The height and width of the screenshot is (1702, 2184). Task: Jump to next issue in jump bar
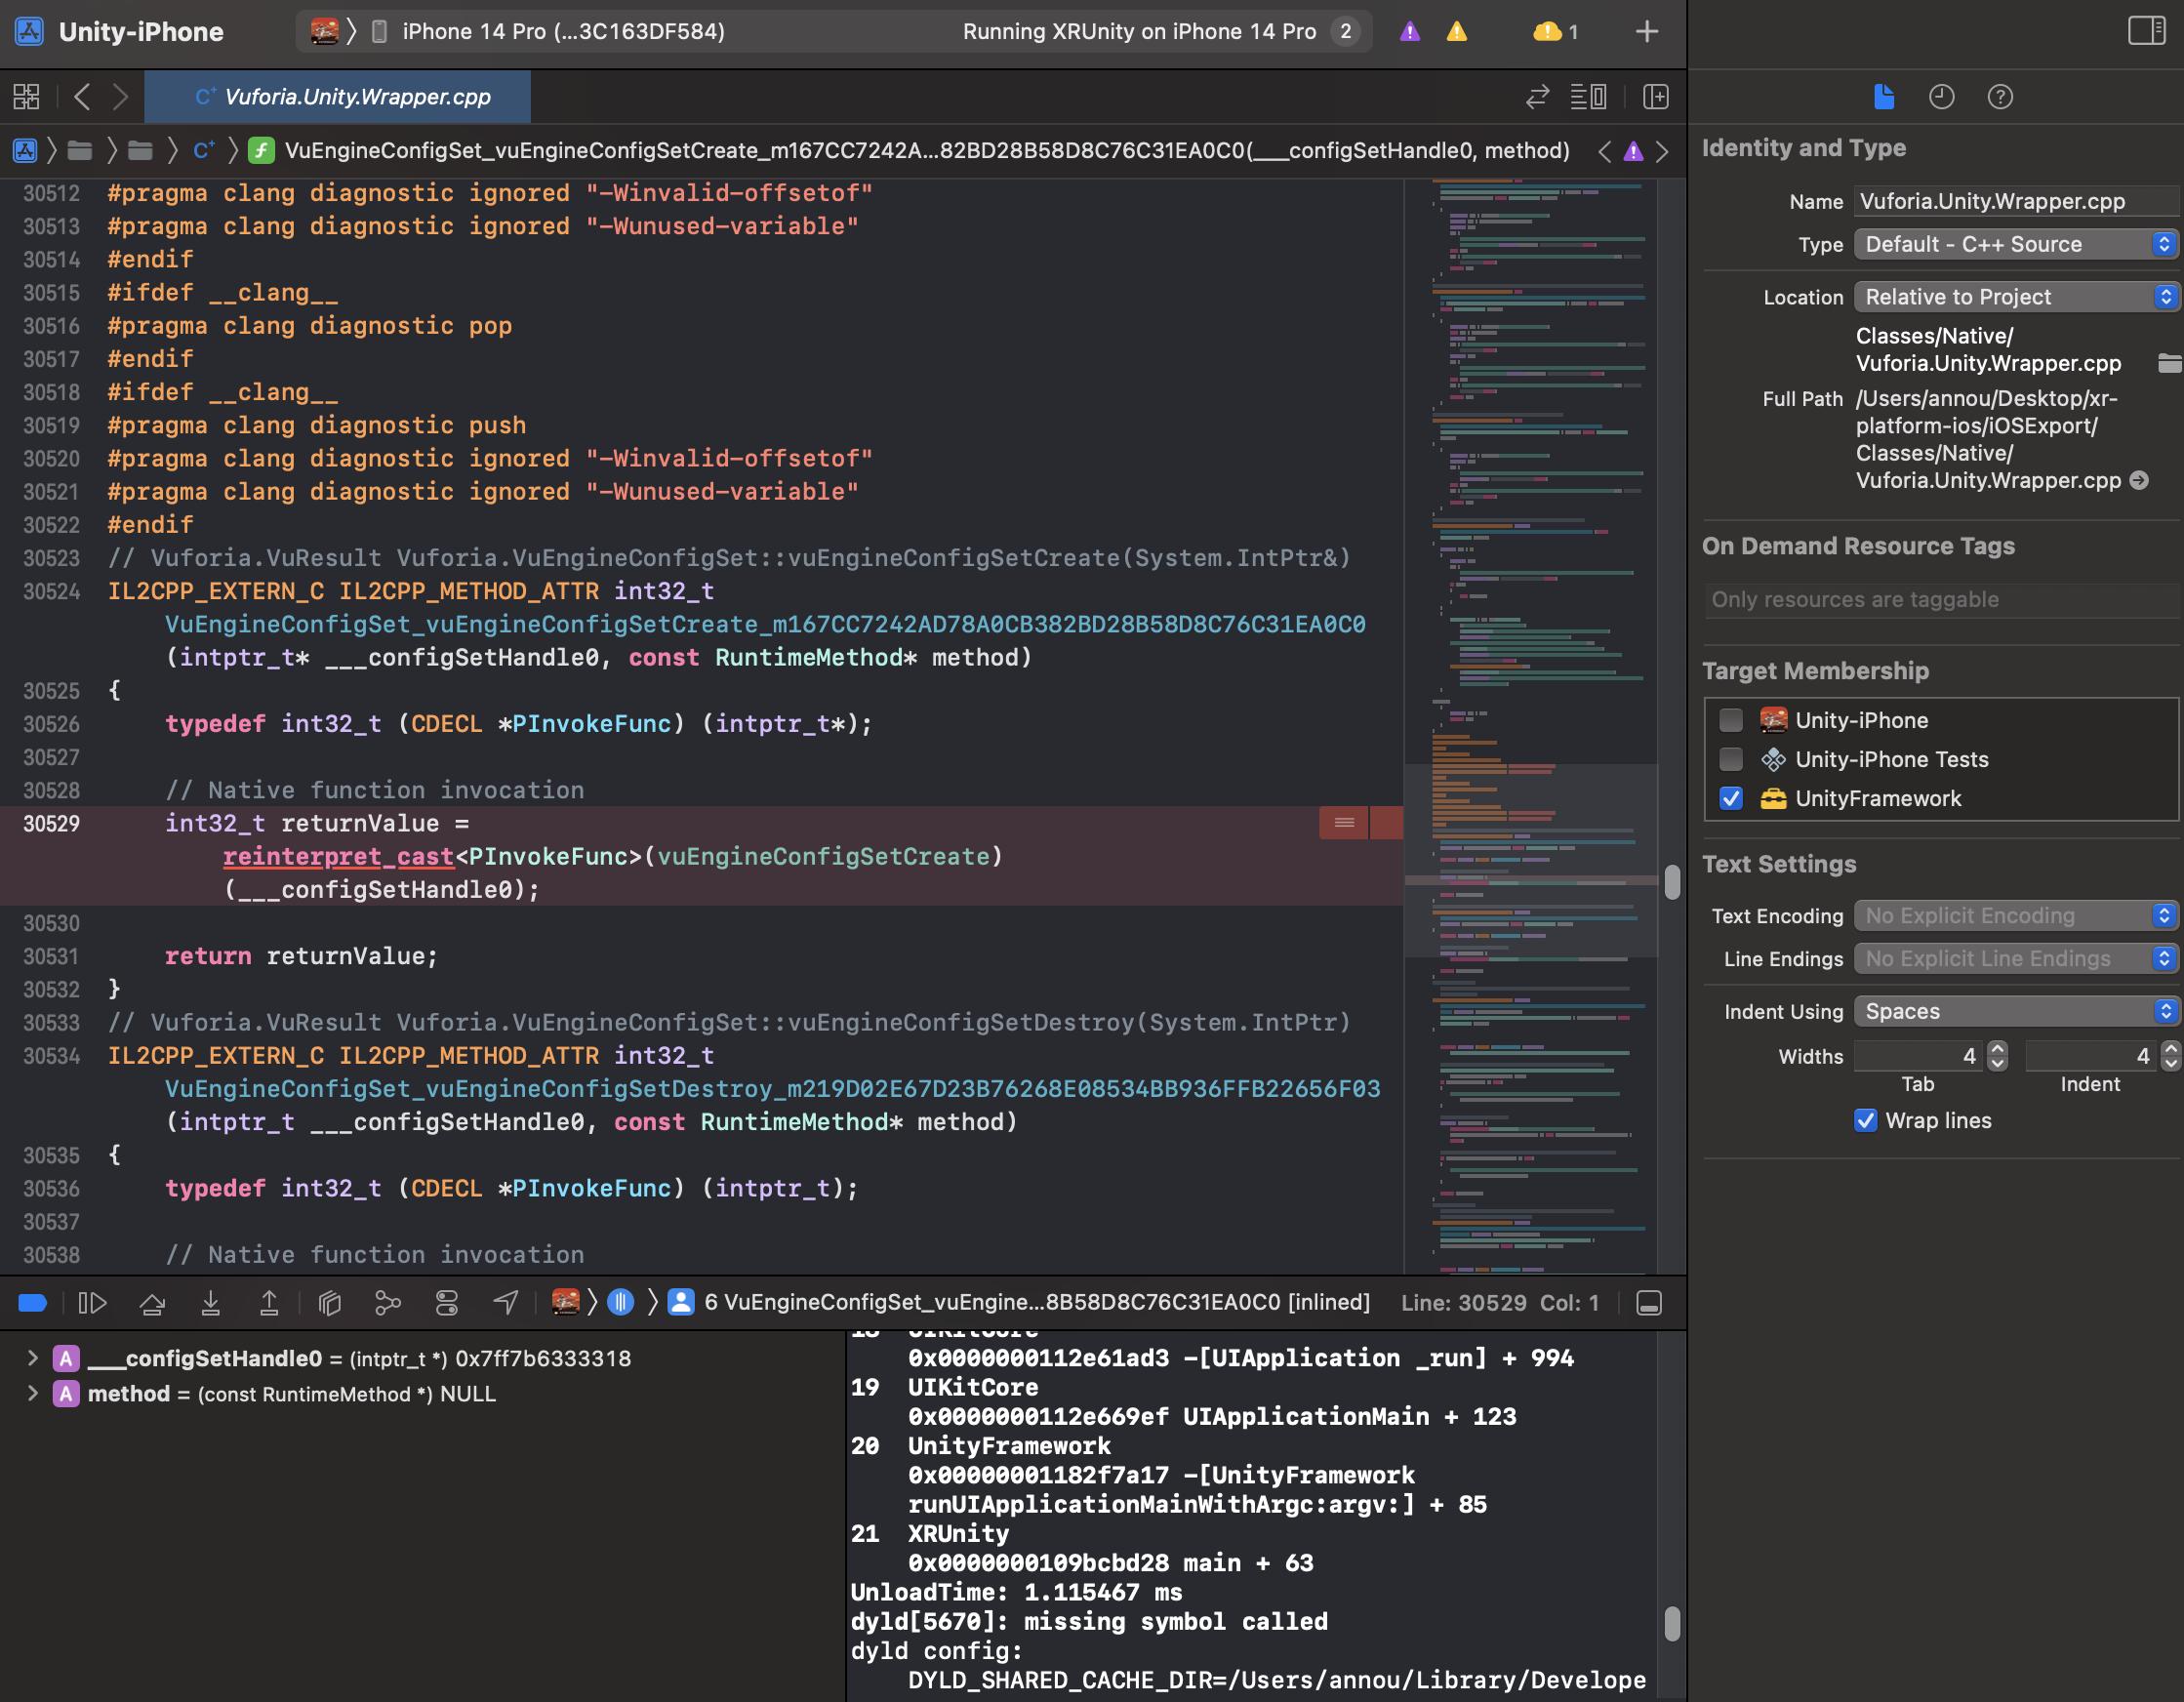[1662, 151]
